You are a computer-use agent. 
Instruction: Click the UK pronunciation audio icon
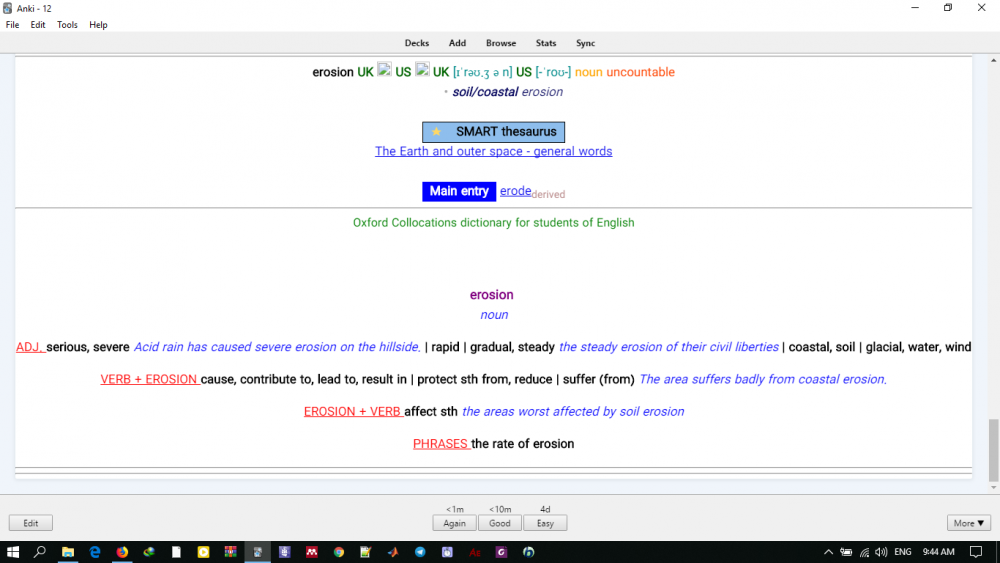click(384, 70)
